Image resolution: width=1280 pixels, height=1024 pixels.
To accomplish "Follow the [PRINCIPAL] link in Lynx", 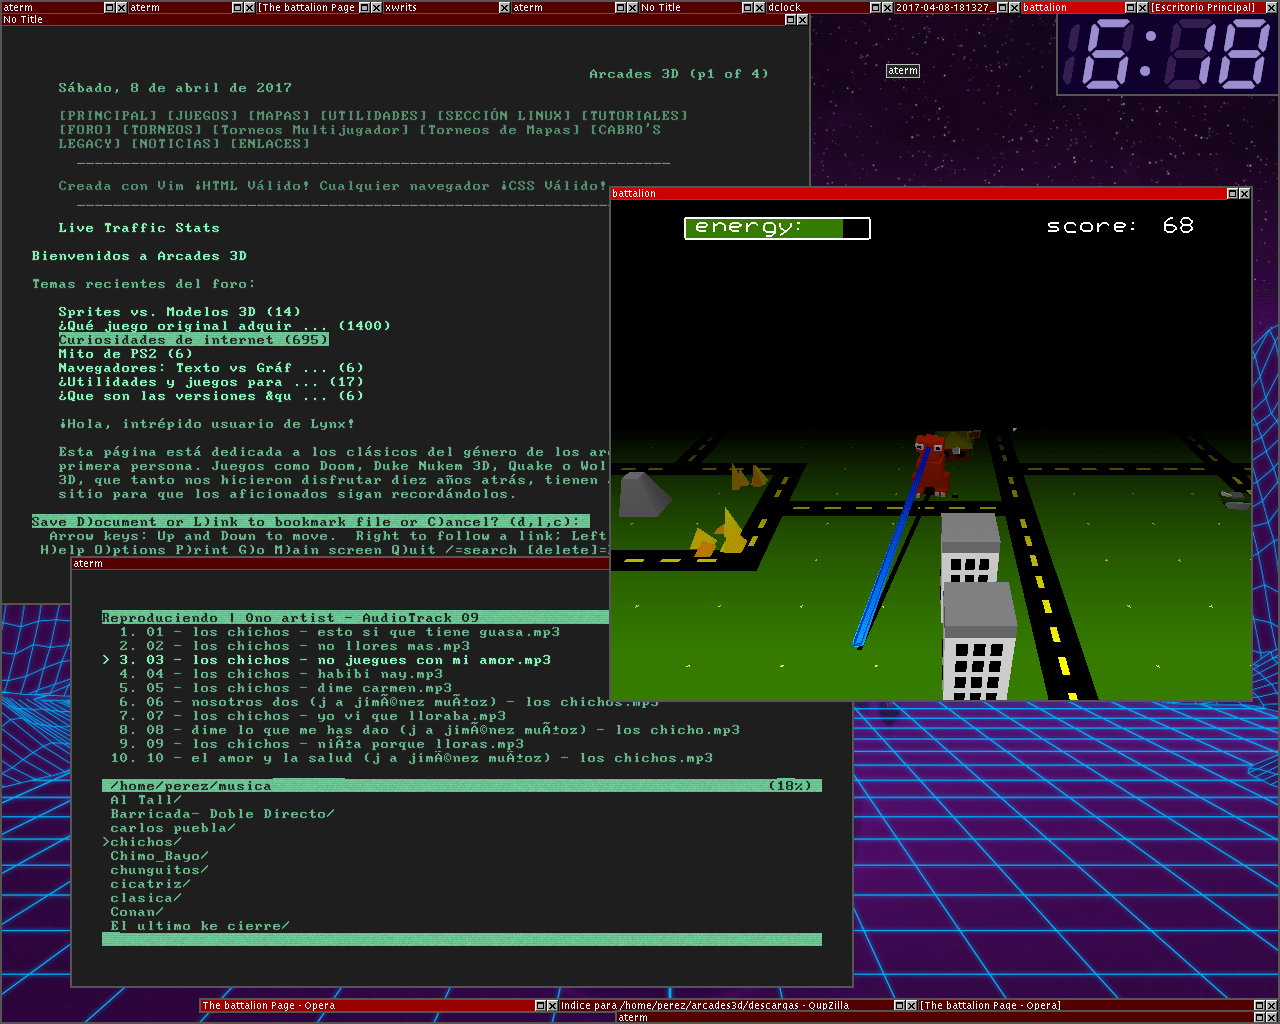I will pyautogui.click(x=108, y=116).
